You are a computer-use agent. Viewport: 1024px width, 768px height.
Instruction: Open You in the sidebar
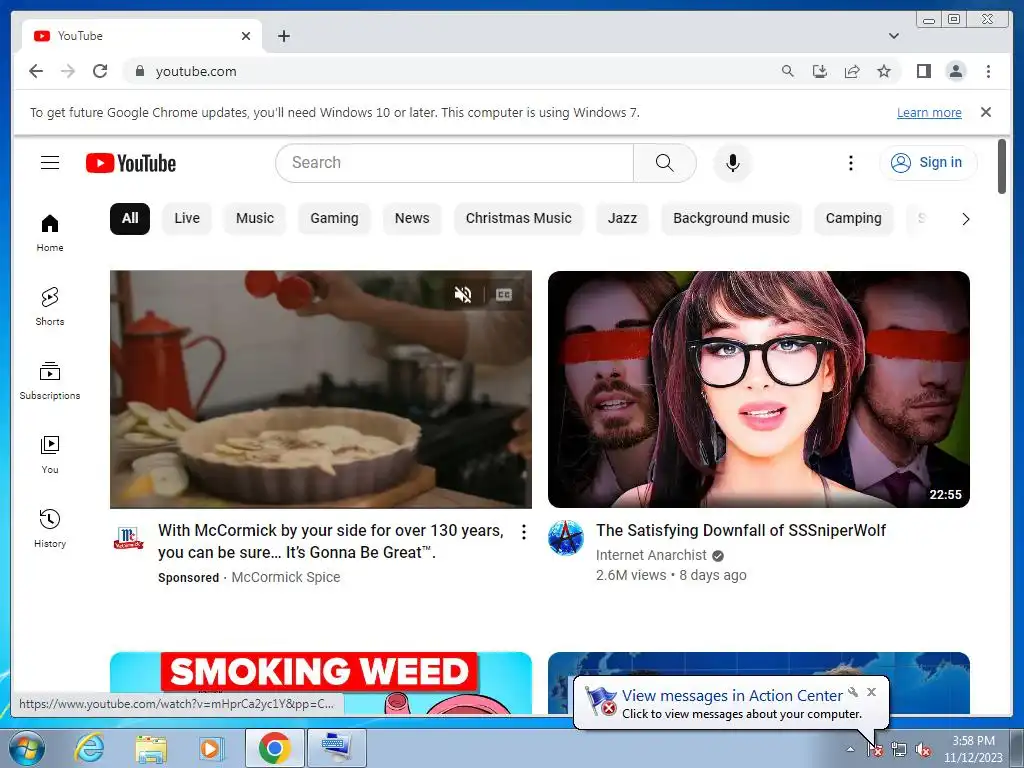pos(50,455)
